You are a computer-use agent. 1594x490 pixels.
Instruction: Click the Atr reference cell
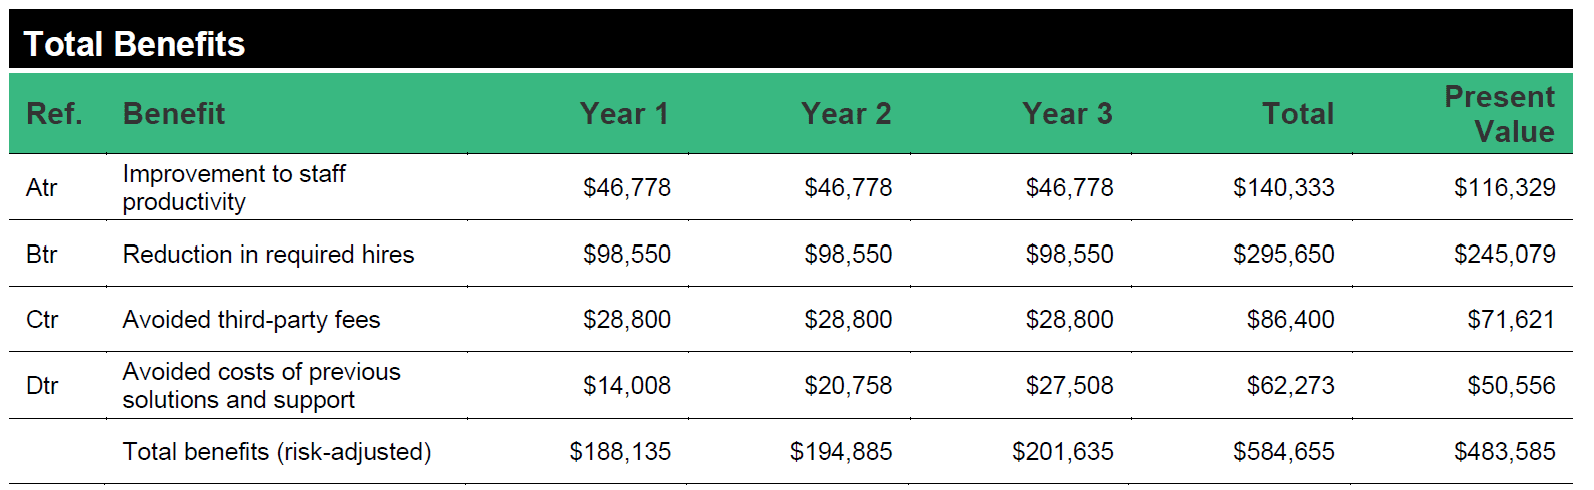[42, 188]
